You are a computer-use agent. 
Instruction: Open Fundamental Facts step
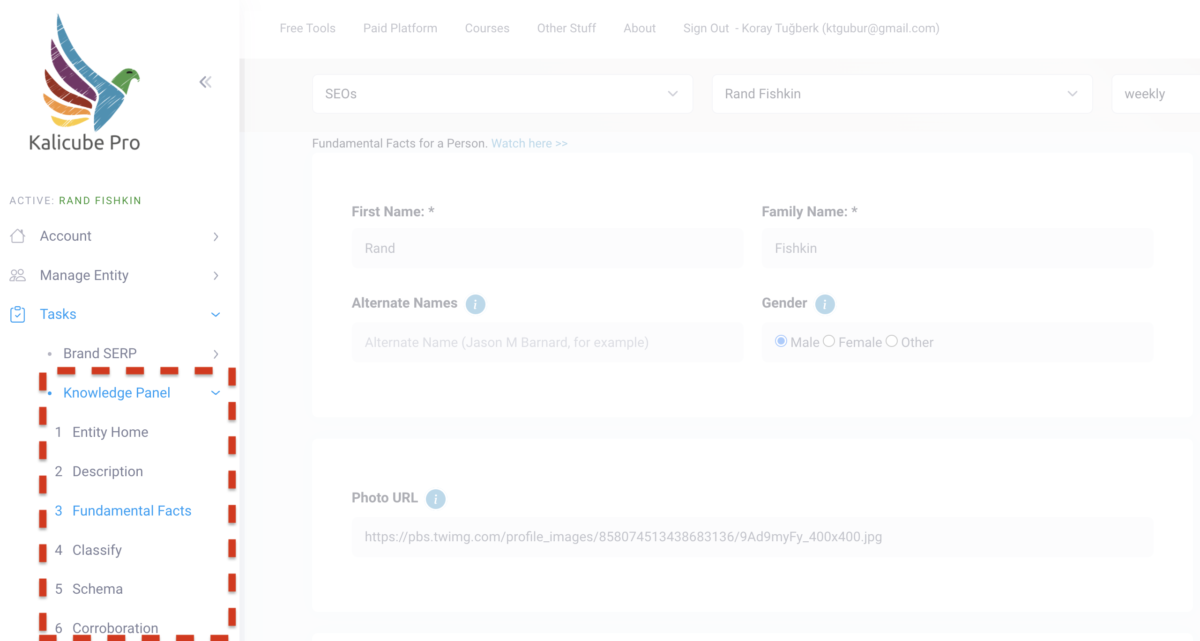(x=132, y=510)
